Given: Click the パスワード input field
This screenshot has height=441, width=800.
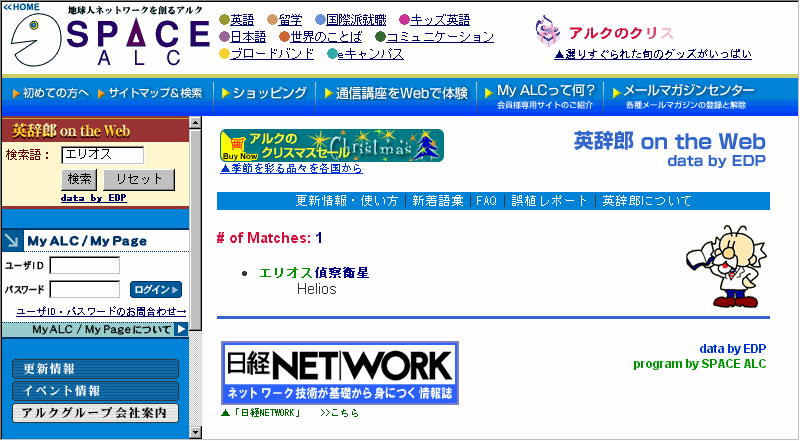Looking at the screenshot, I should pyautogui.click(x=84, y=290).
